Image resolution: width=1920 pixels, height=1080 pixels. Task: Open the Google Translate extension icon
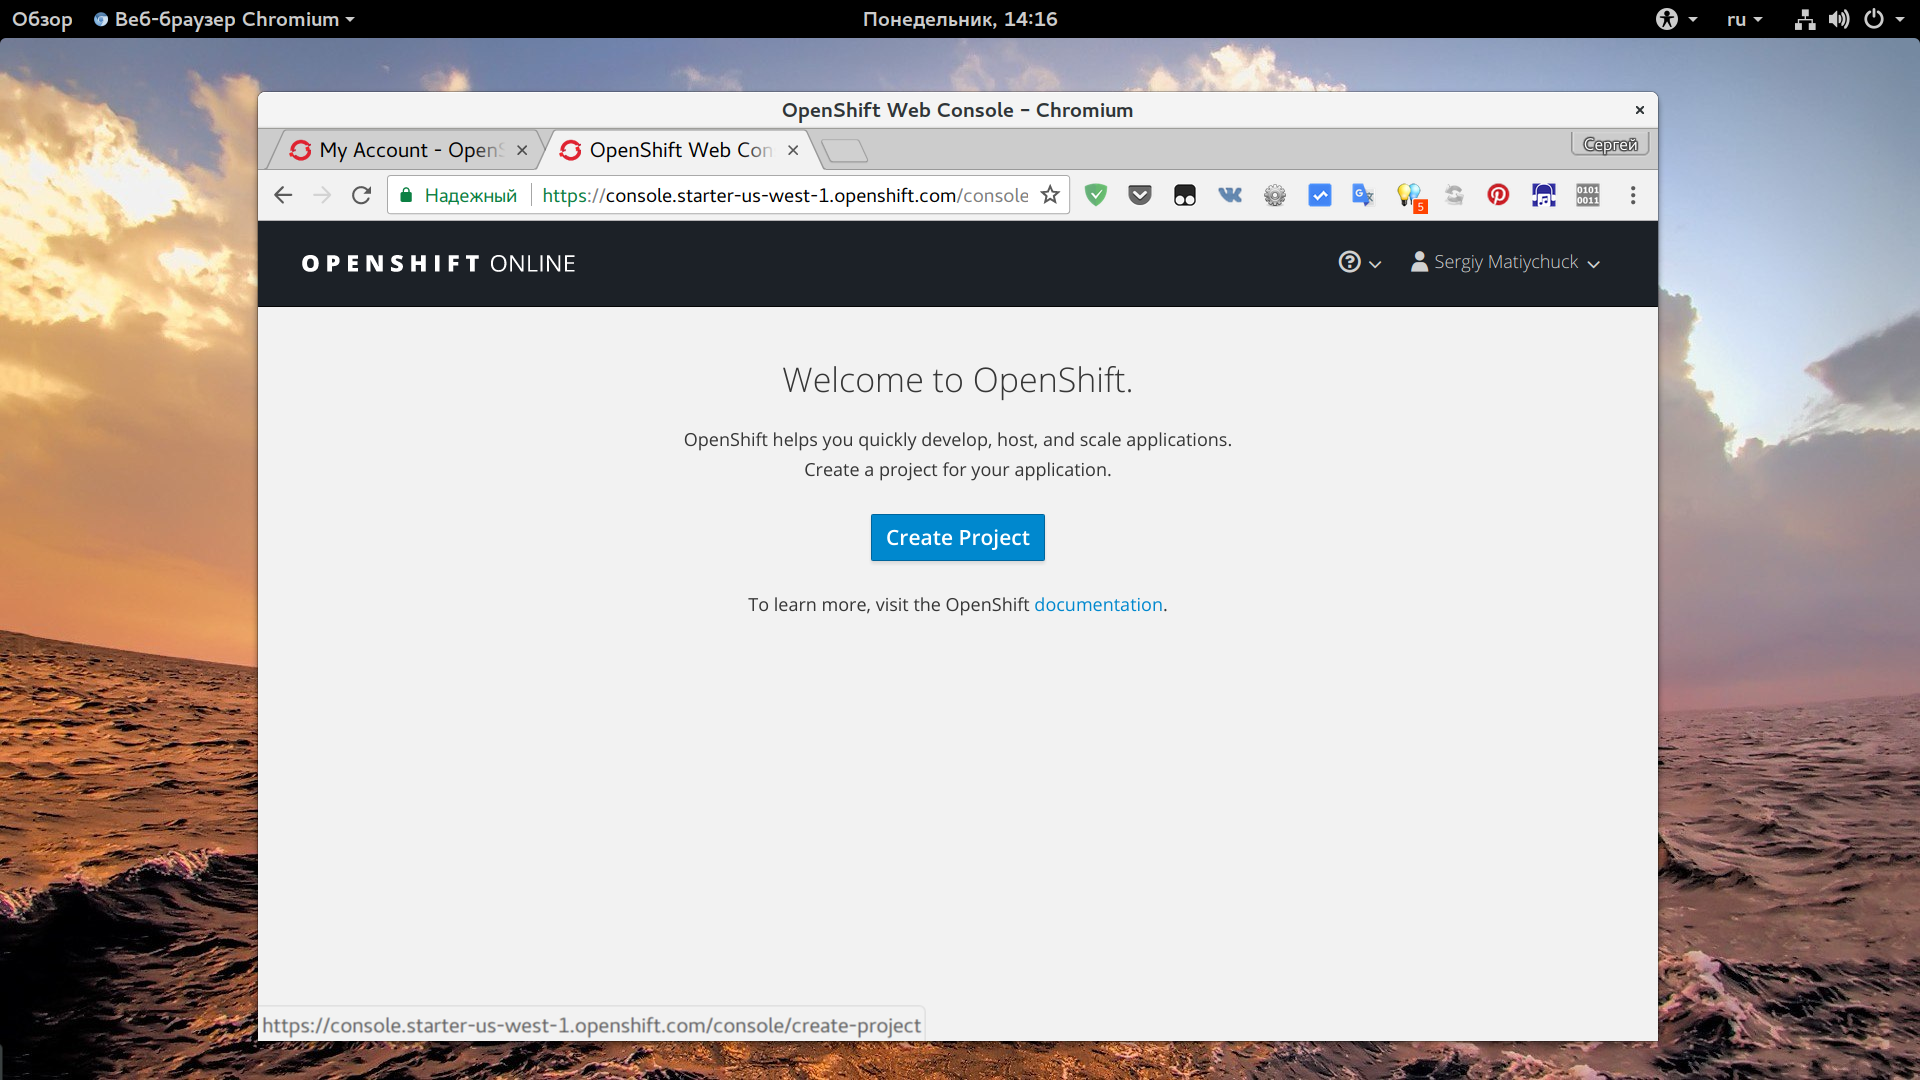pyautogui.click(x=1363, y=195)
